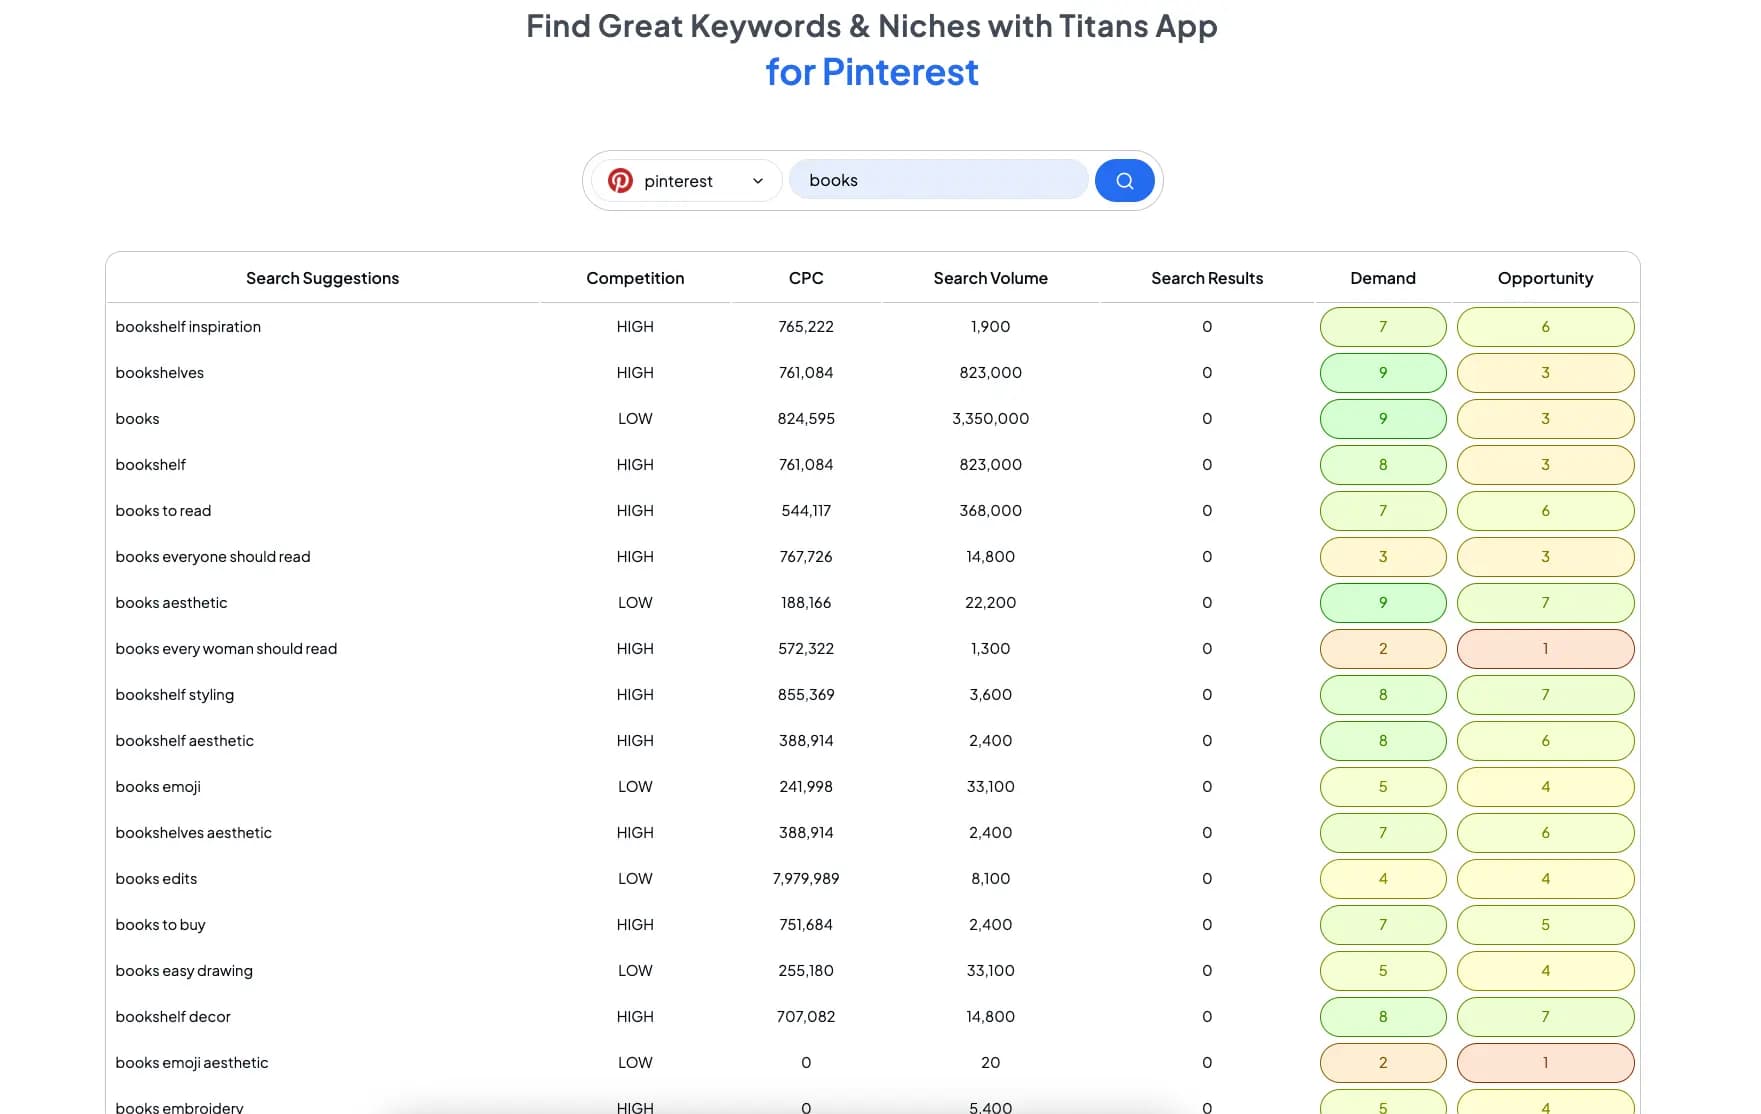
Task: Click demand badge 4 for books edits
Action: coord(1383,879)
